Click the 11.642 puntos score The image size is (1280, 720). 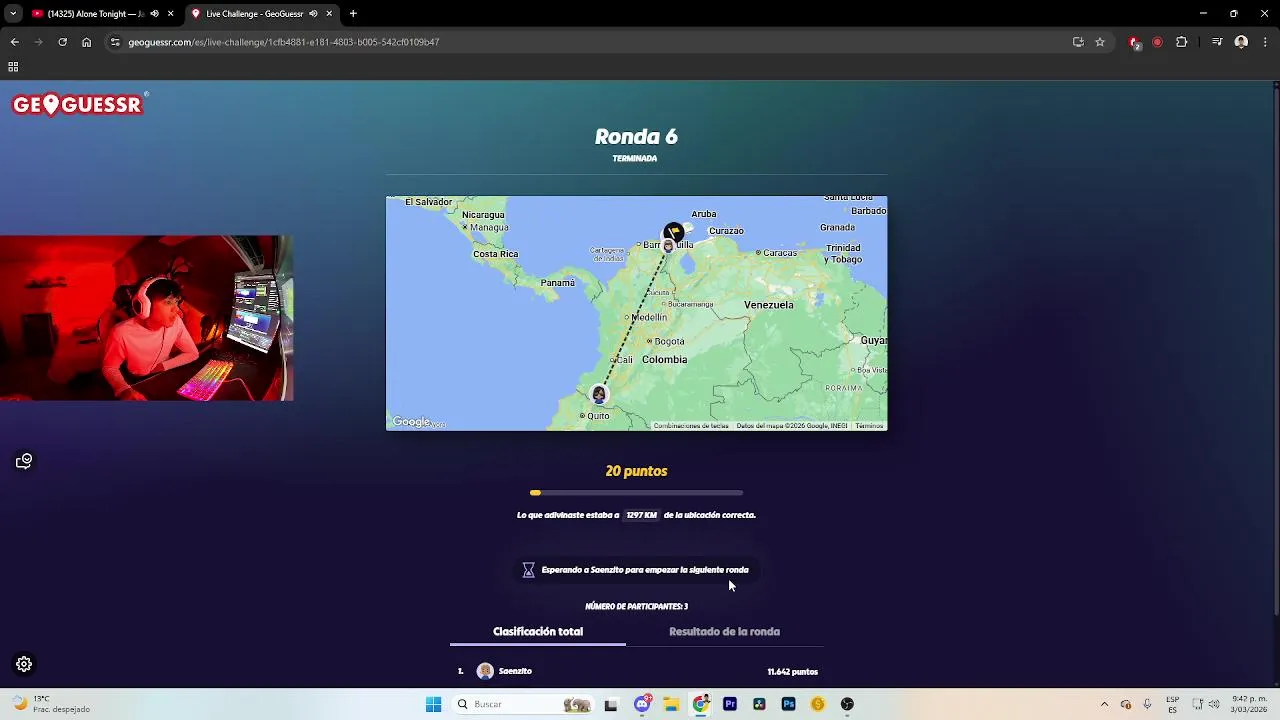(792, 672)
